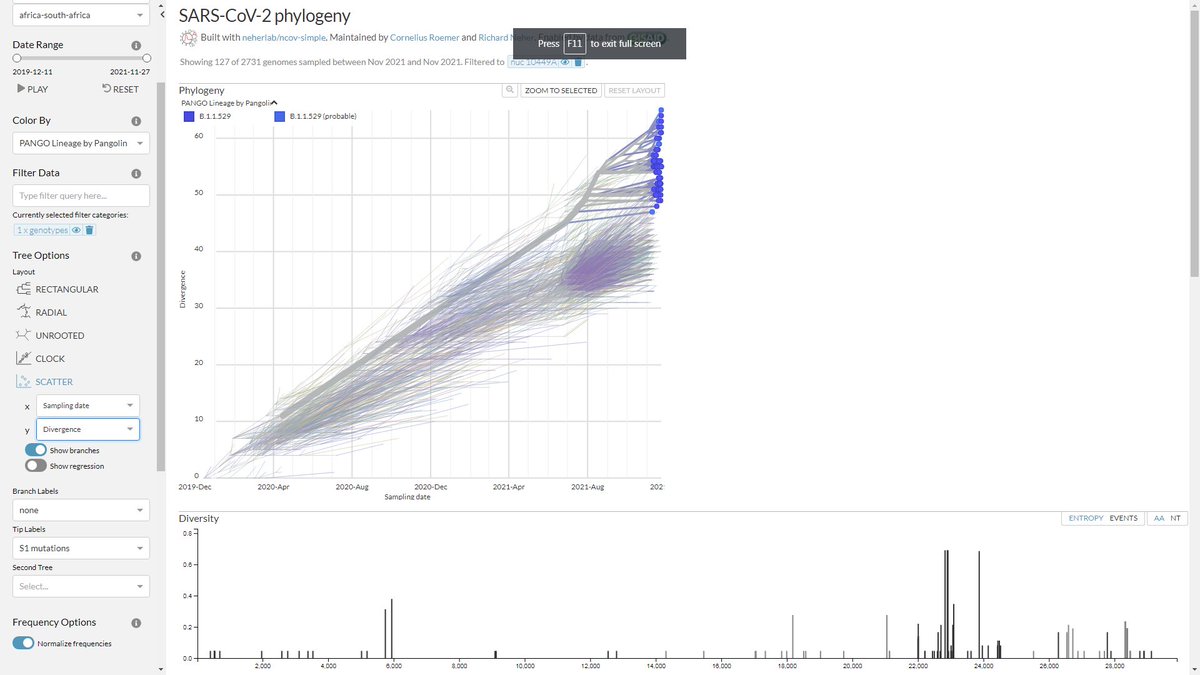
Task: Switch diversity panel to EVENTS
Action: (x=1123, y=518)
